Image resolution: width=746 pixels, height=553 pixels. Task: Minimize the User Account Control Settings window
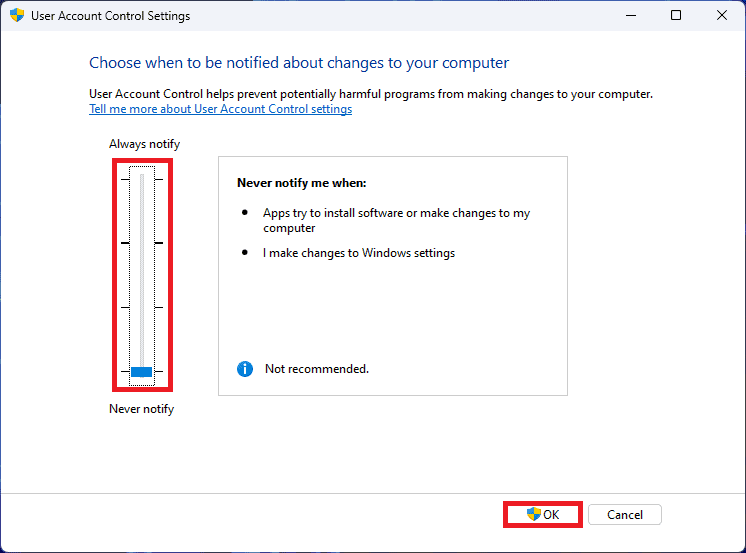tap(630, 16)
